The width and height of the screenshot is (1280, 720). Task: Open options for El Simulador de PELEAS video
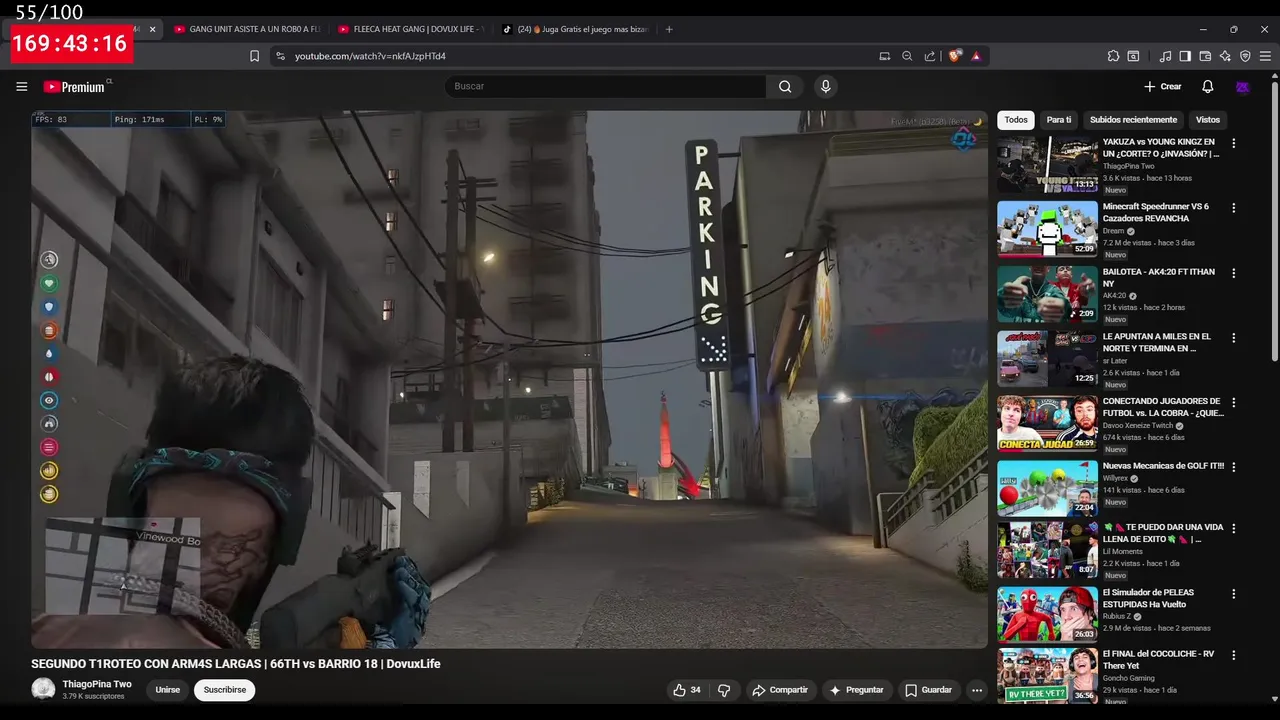1233,593
